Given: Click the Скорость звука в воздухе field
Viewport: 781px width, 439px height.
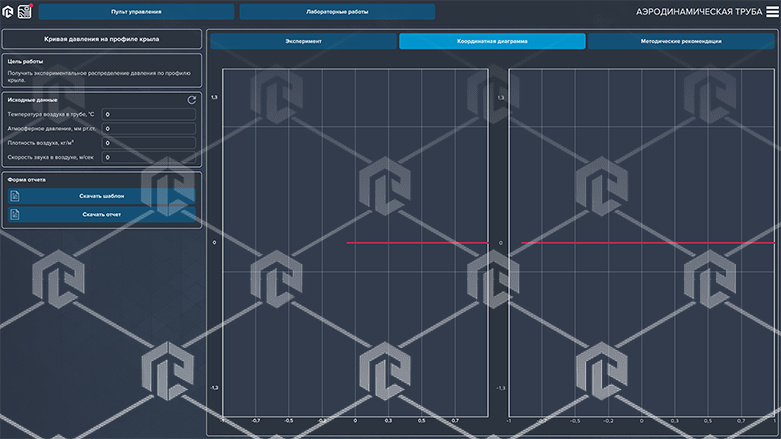Looking at the screenshot, I should pos(148,157).
